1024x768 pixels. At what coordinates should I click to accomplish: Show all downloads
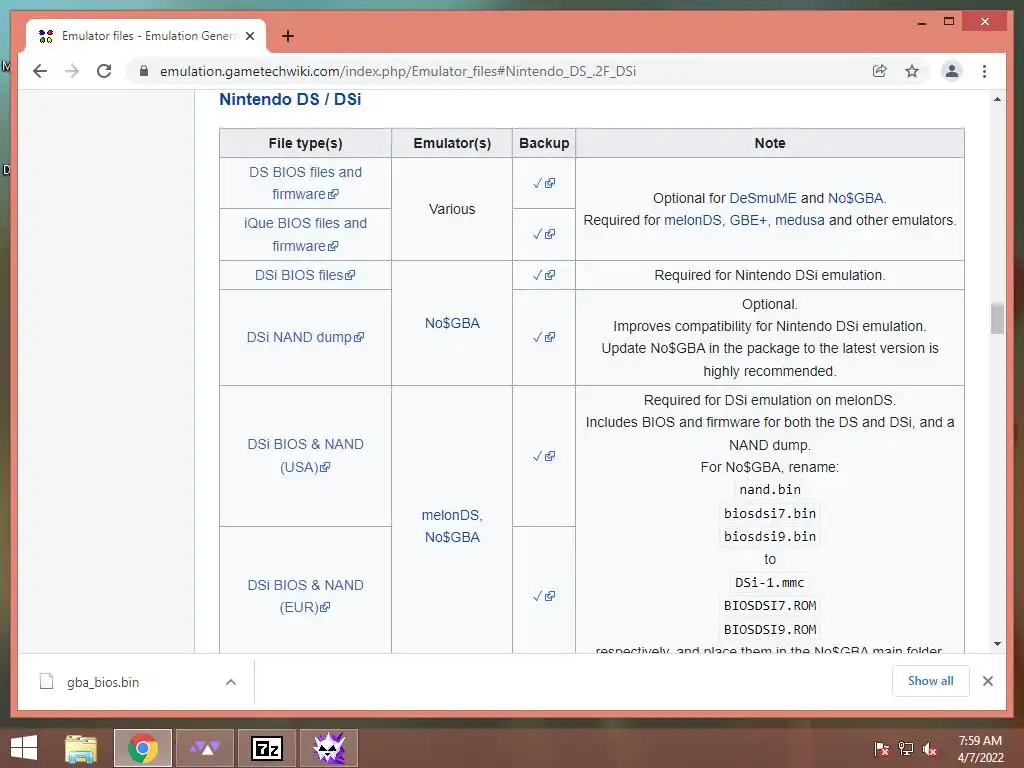coord(931,681)
